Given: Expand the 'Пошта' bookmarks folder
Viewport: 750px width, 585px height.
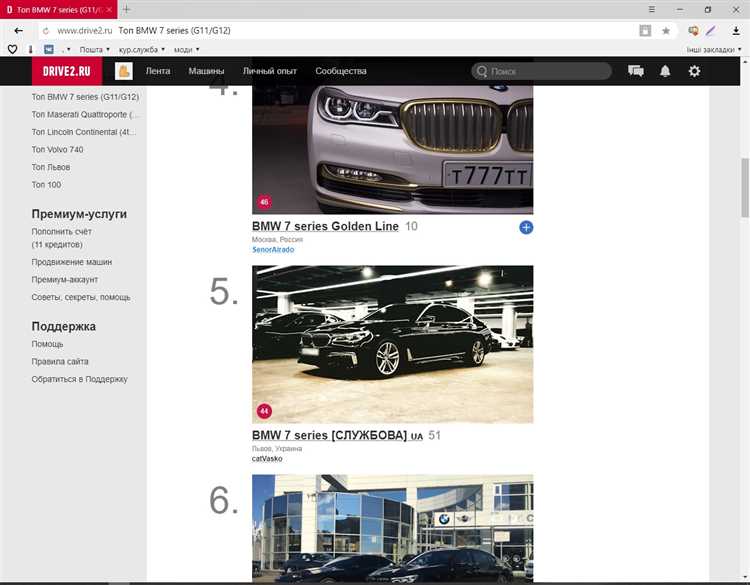Looking at the screenshot, I should [94, 50].
